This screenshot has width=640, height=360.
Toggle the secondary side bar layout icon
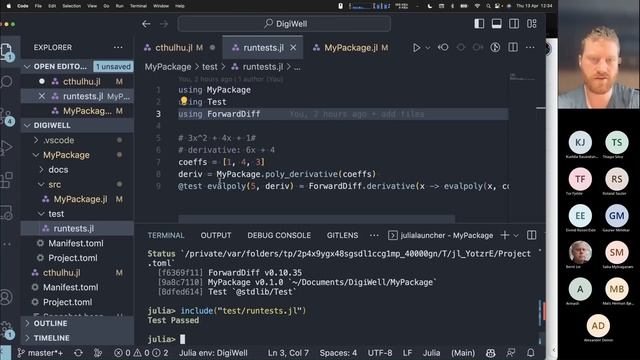[514, 24]
